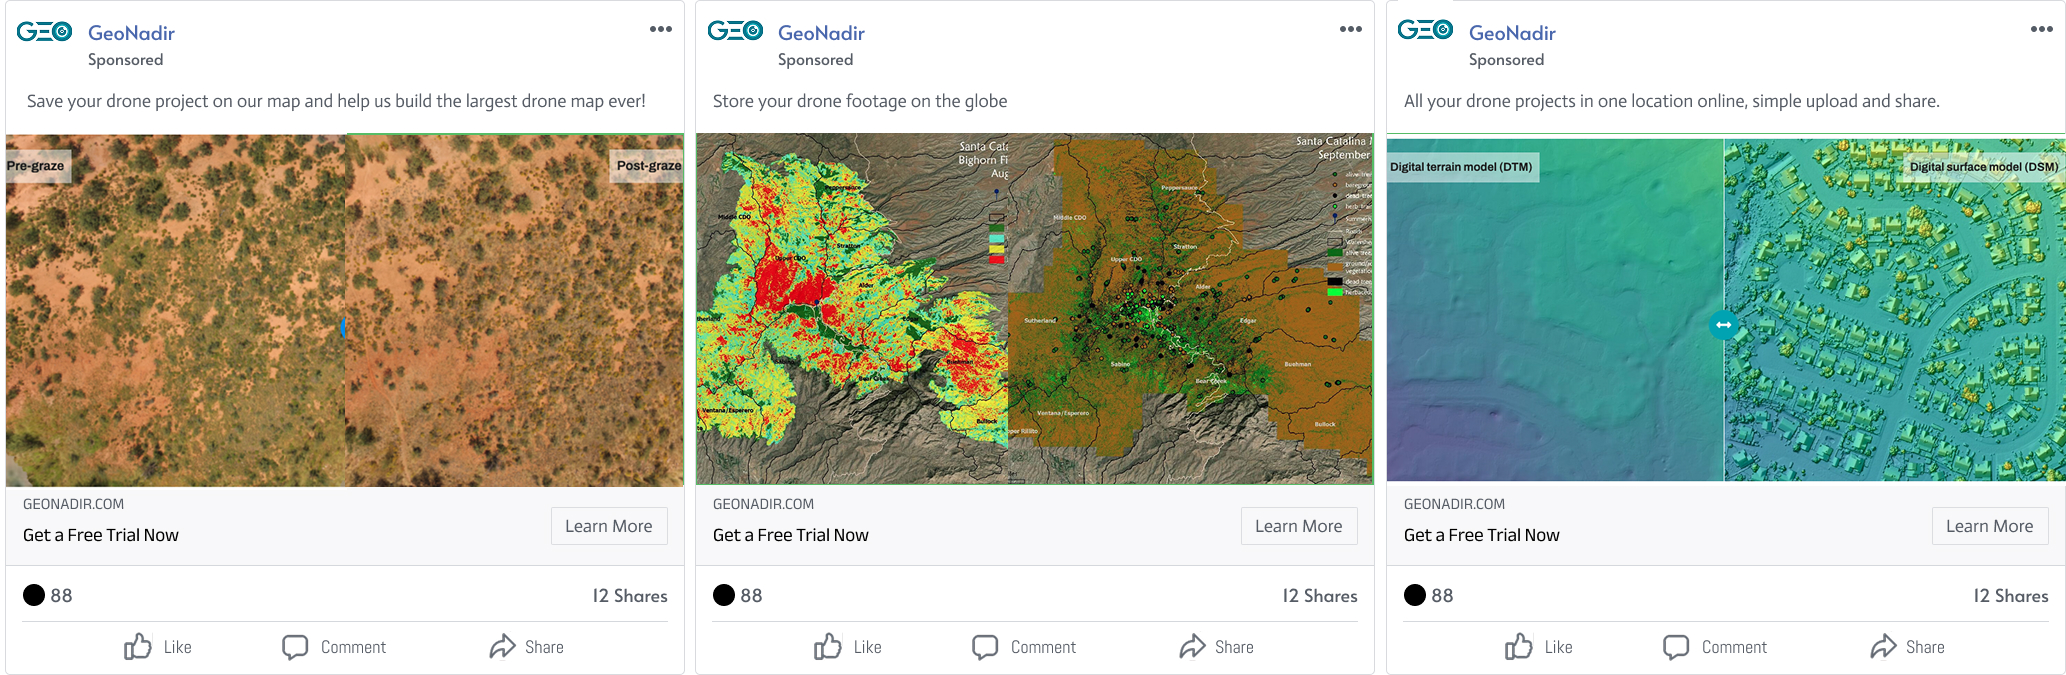
Task: Click the Share arrow icon on the third ad
Action: (x=1883, y=647)
